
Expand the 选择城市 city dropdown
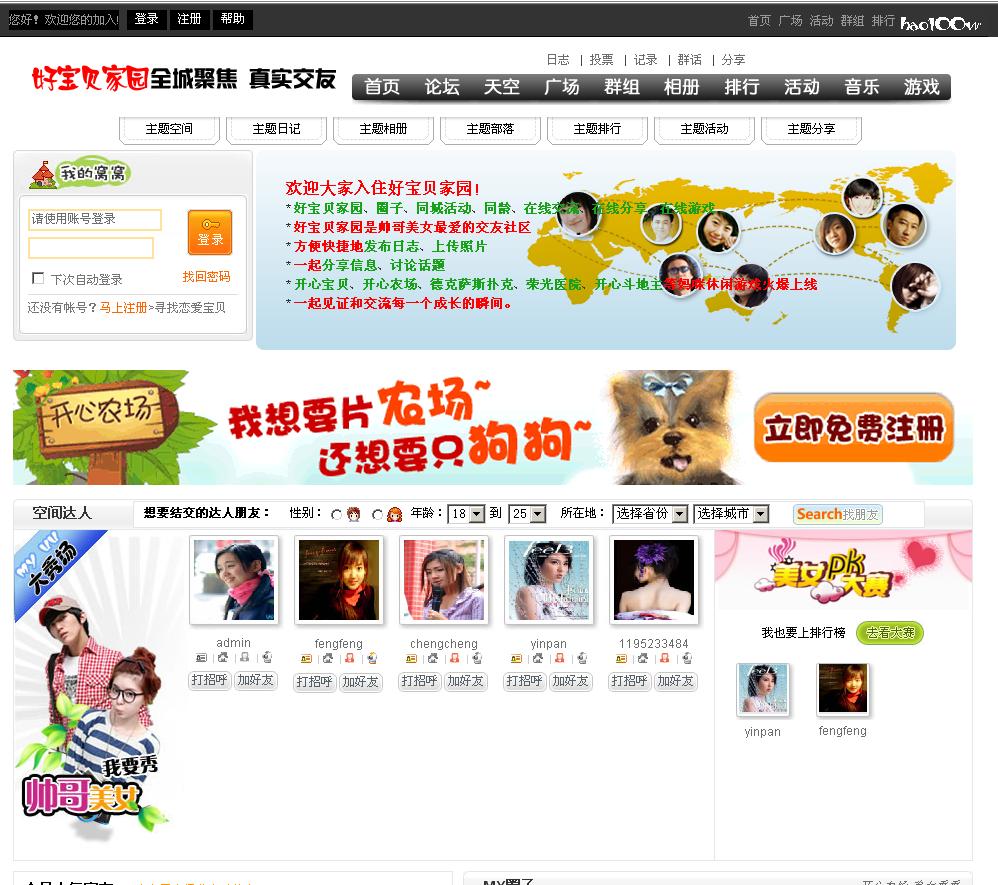tap(731, 514)
